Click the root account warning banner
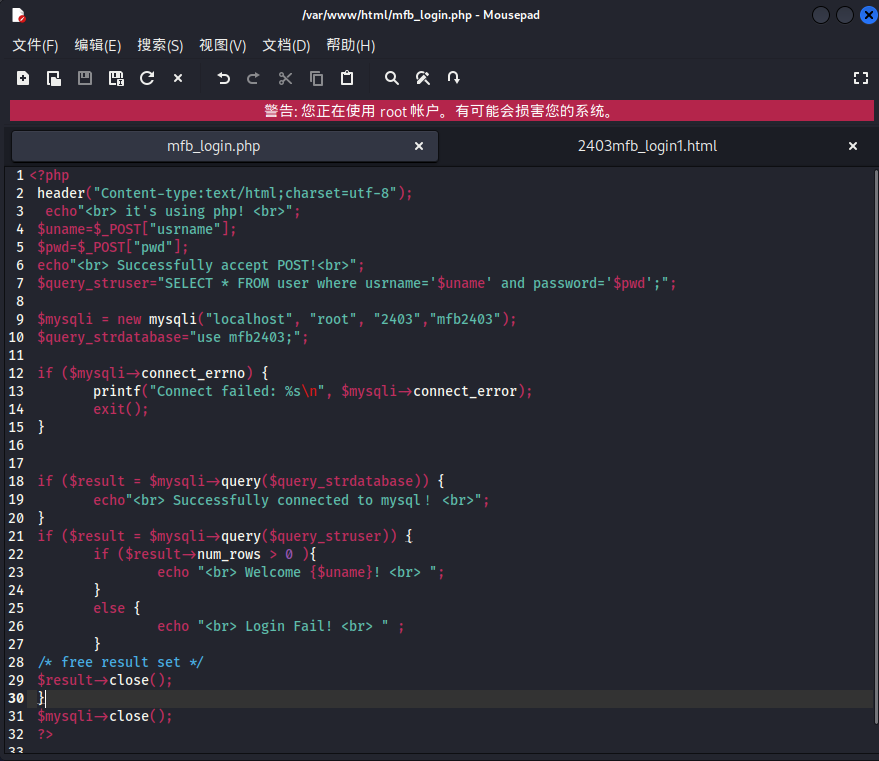Screen dimensions: 879x761 click(442, 111)
